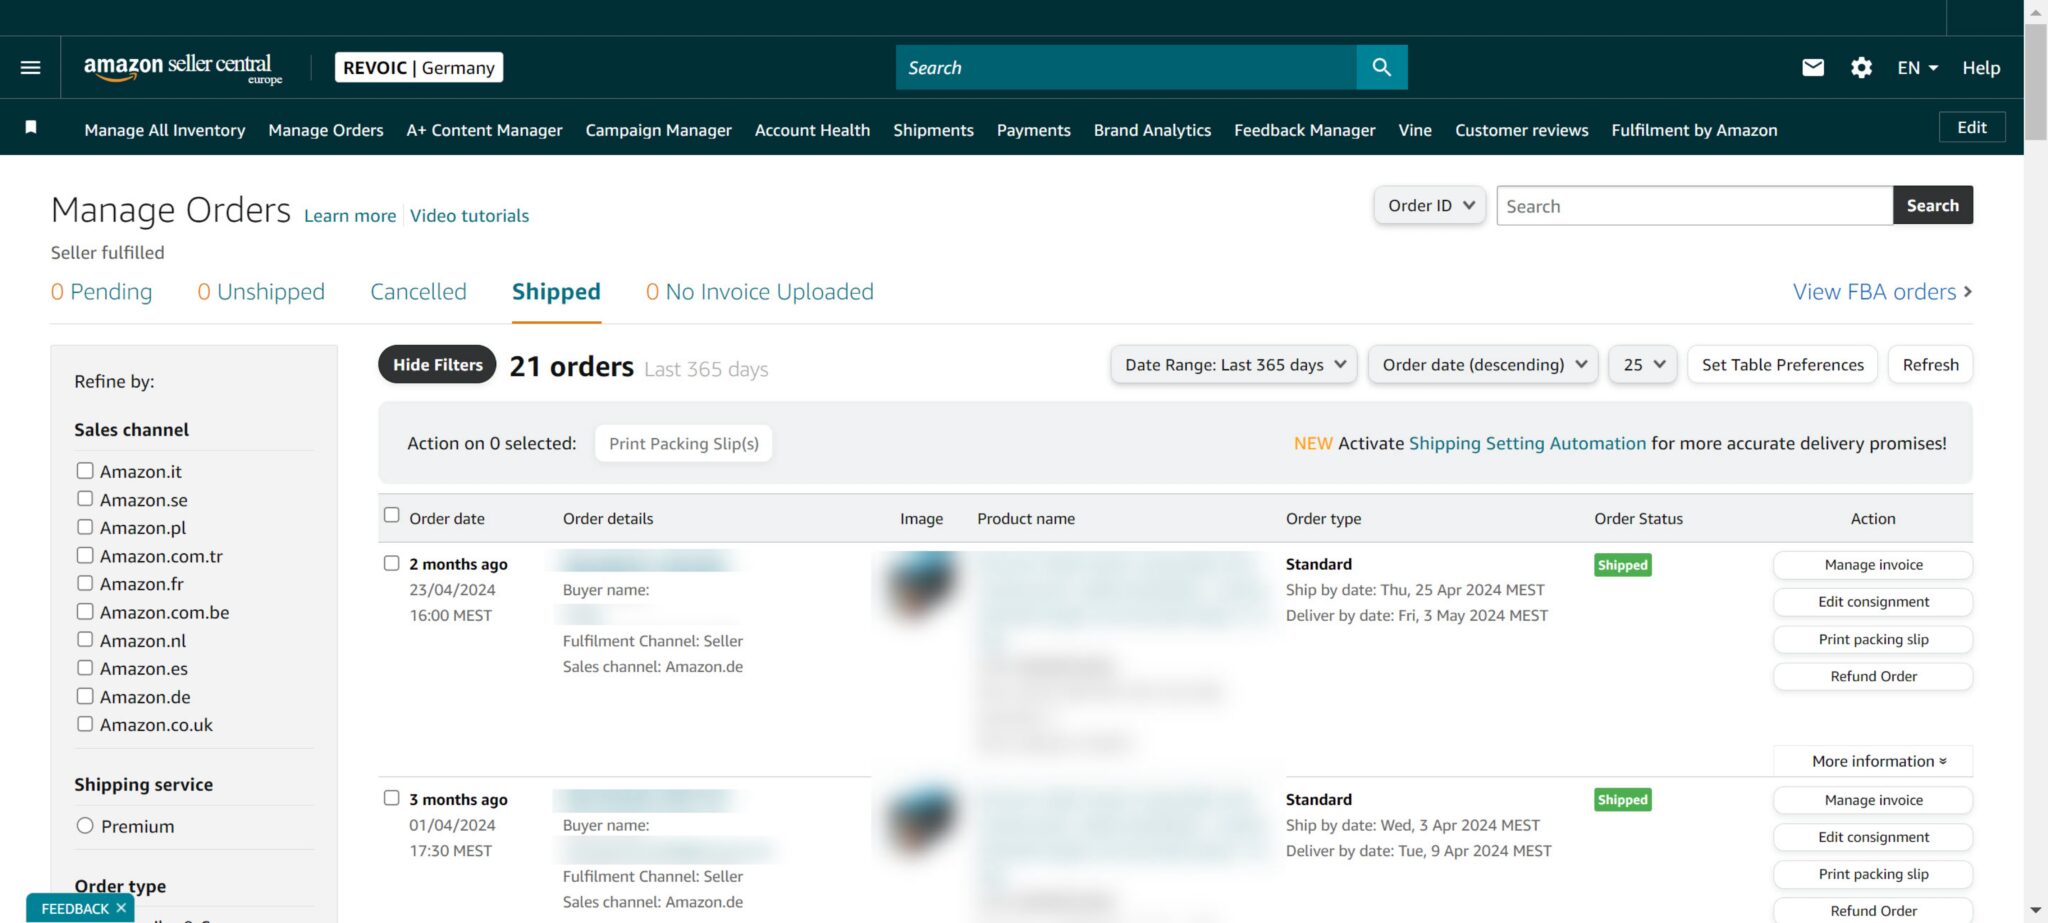Select the order from 01/04/2024

392,798
